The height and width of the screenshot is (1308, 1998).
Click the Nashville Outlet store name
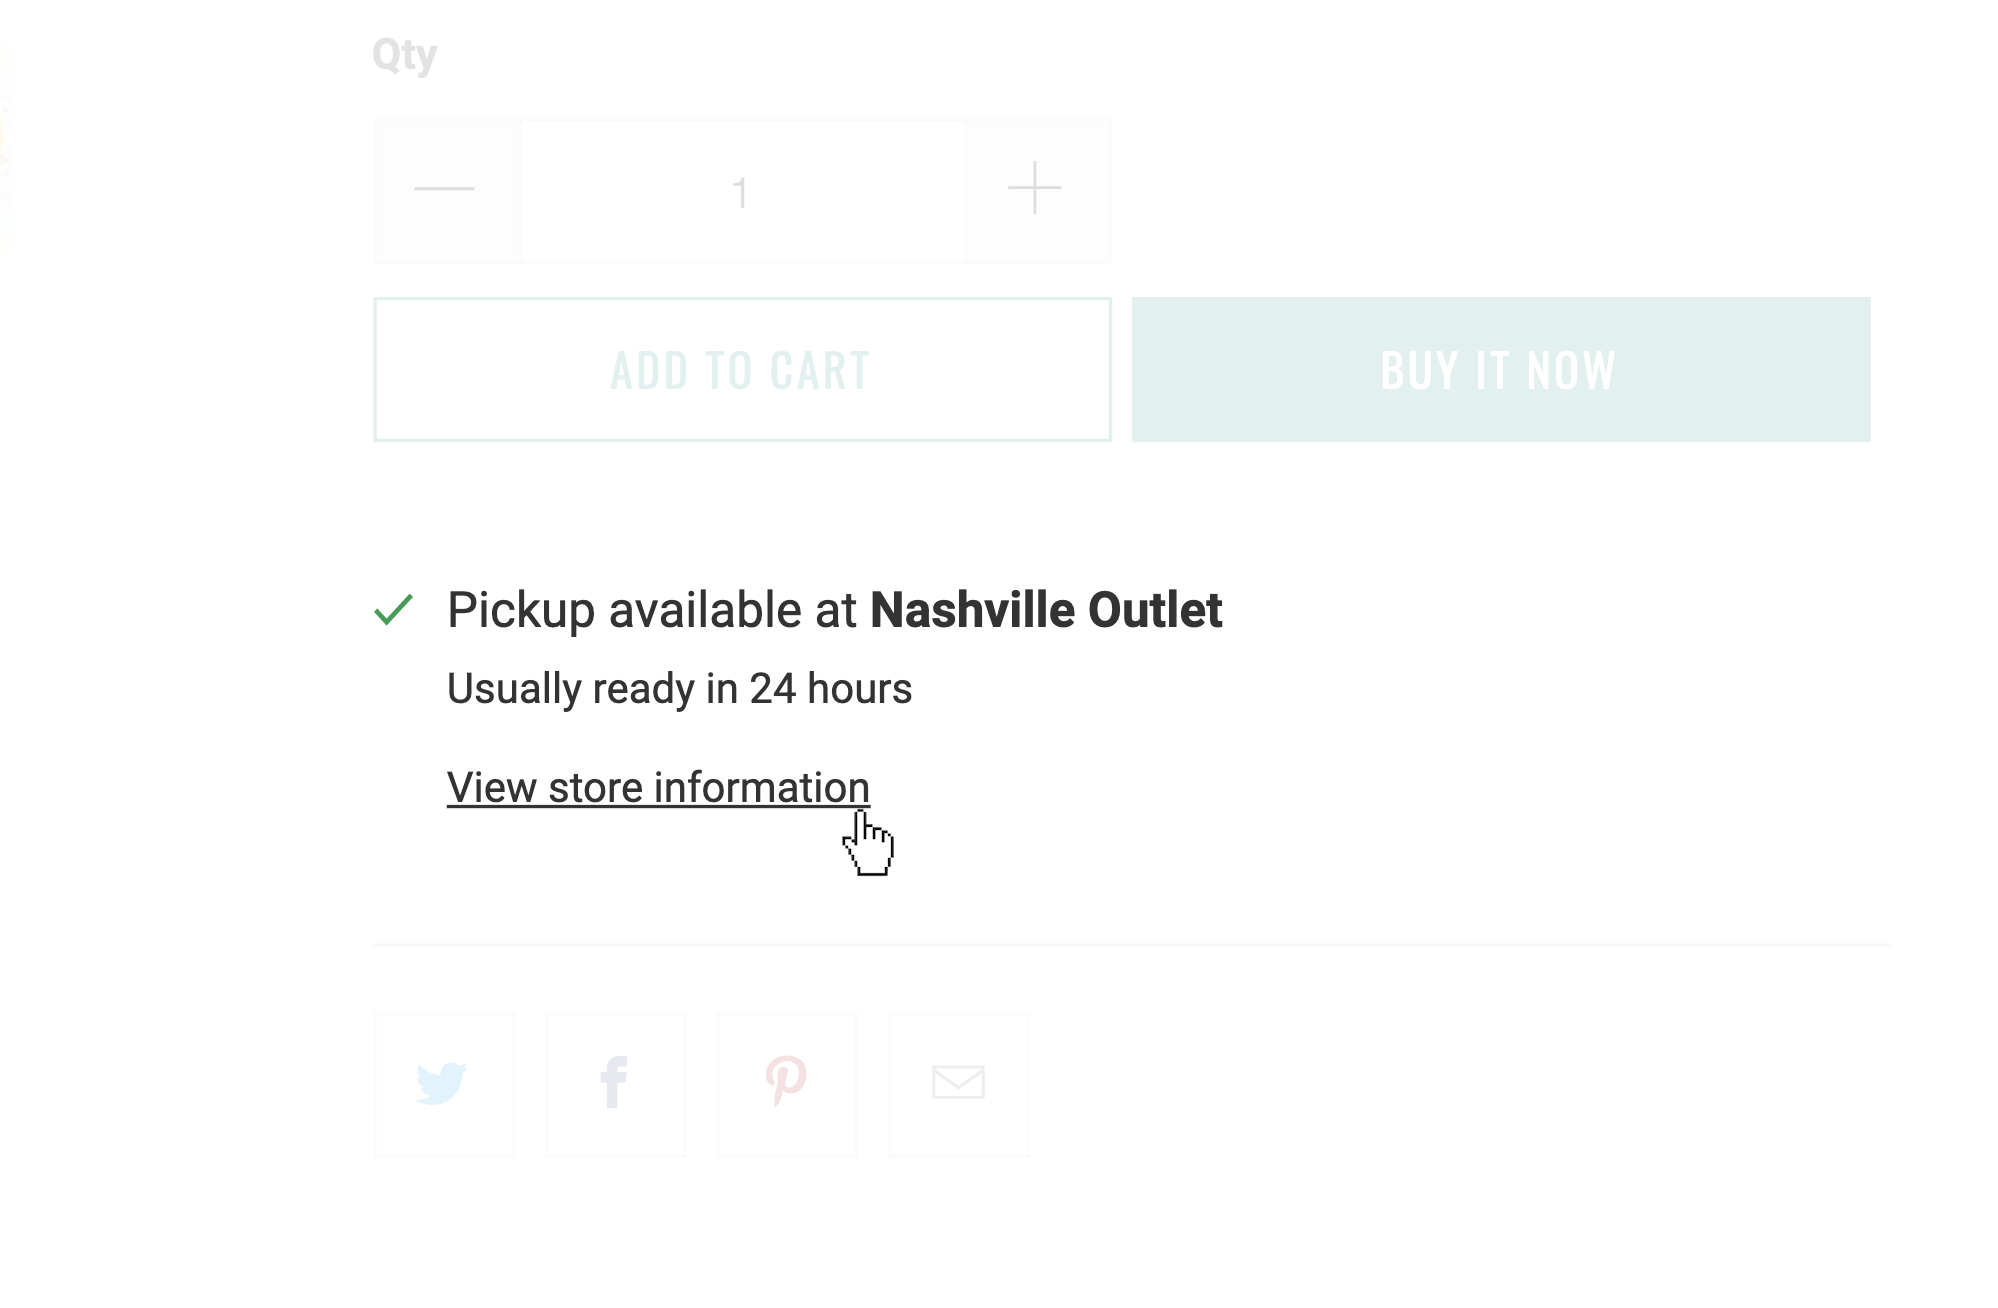(x=1046, y=610)
